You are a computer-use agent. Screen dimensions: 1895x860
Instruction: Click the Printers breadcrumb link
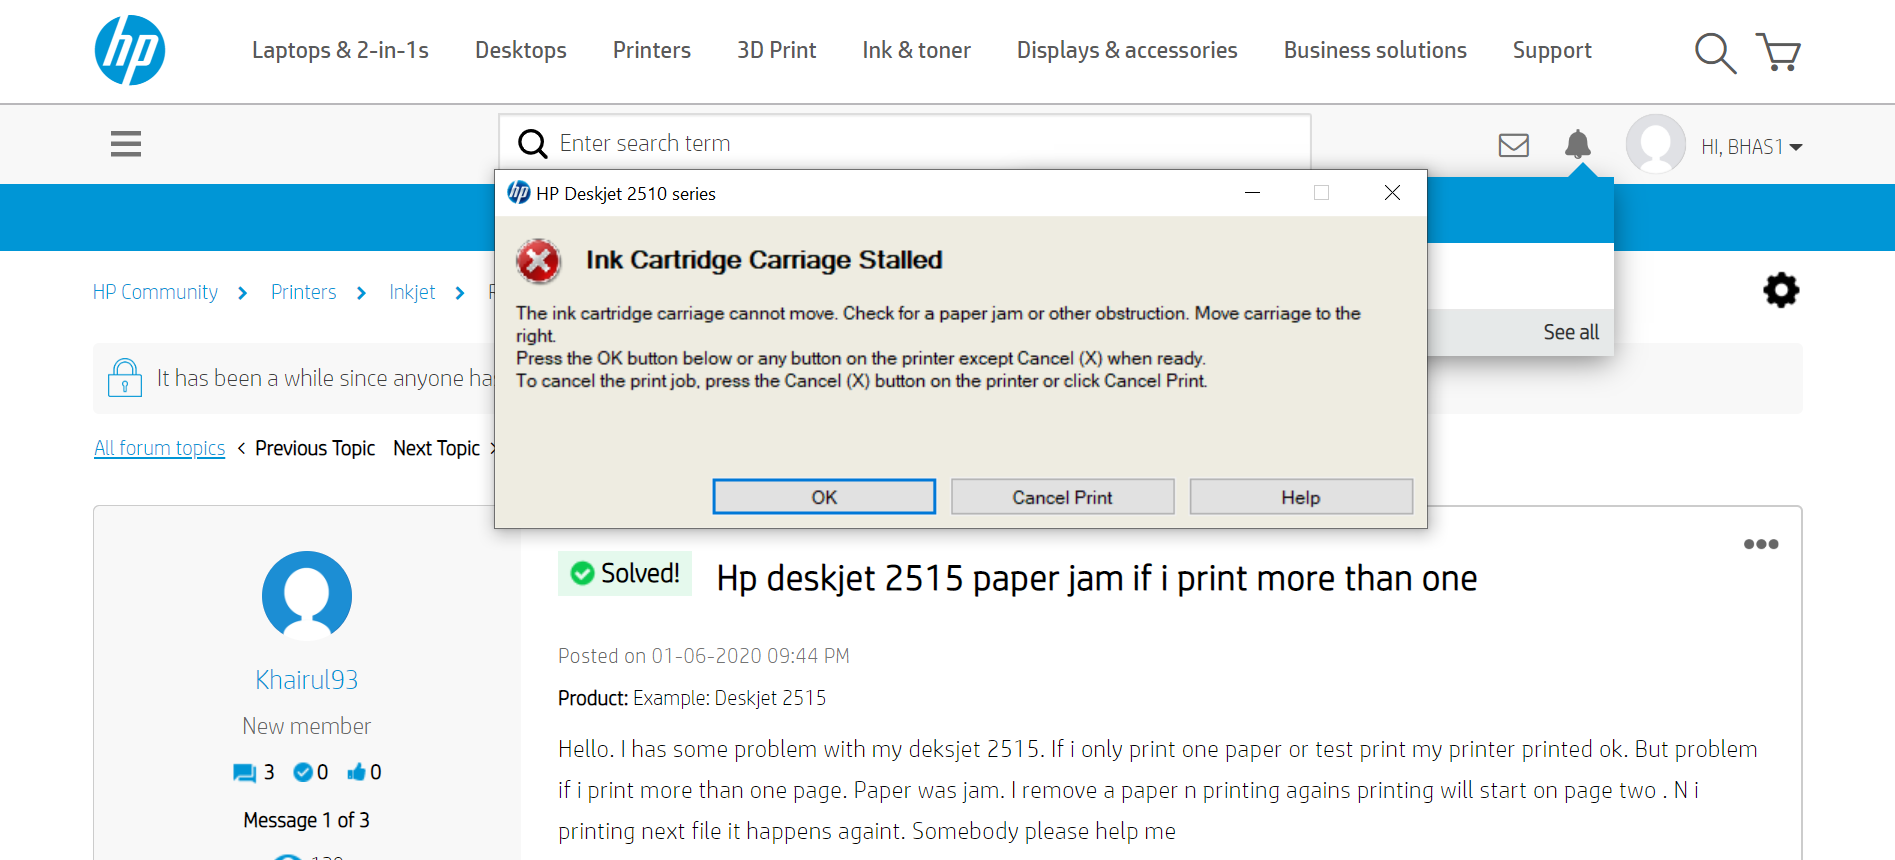(x=303, y=292)
